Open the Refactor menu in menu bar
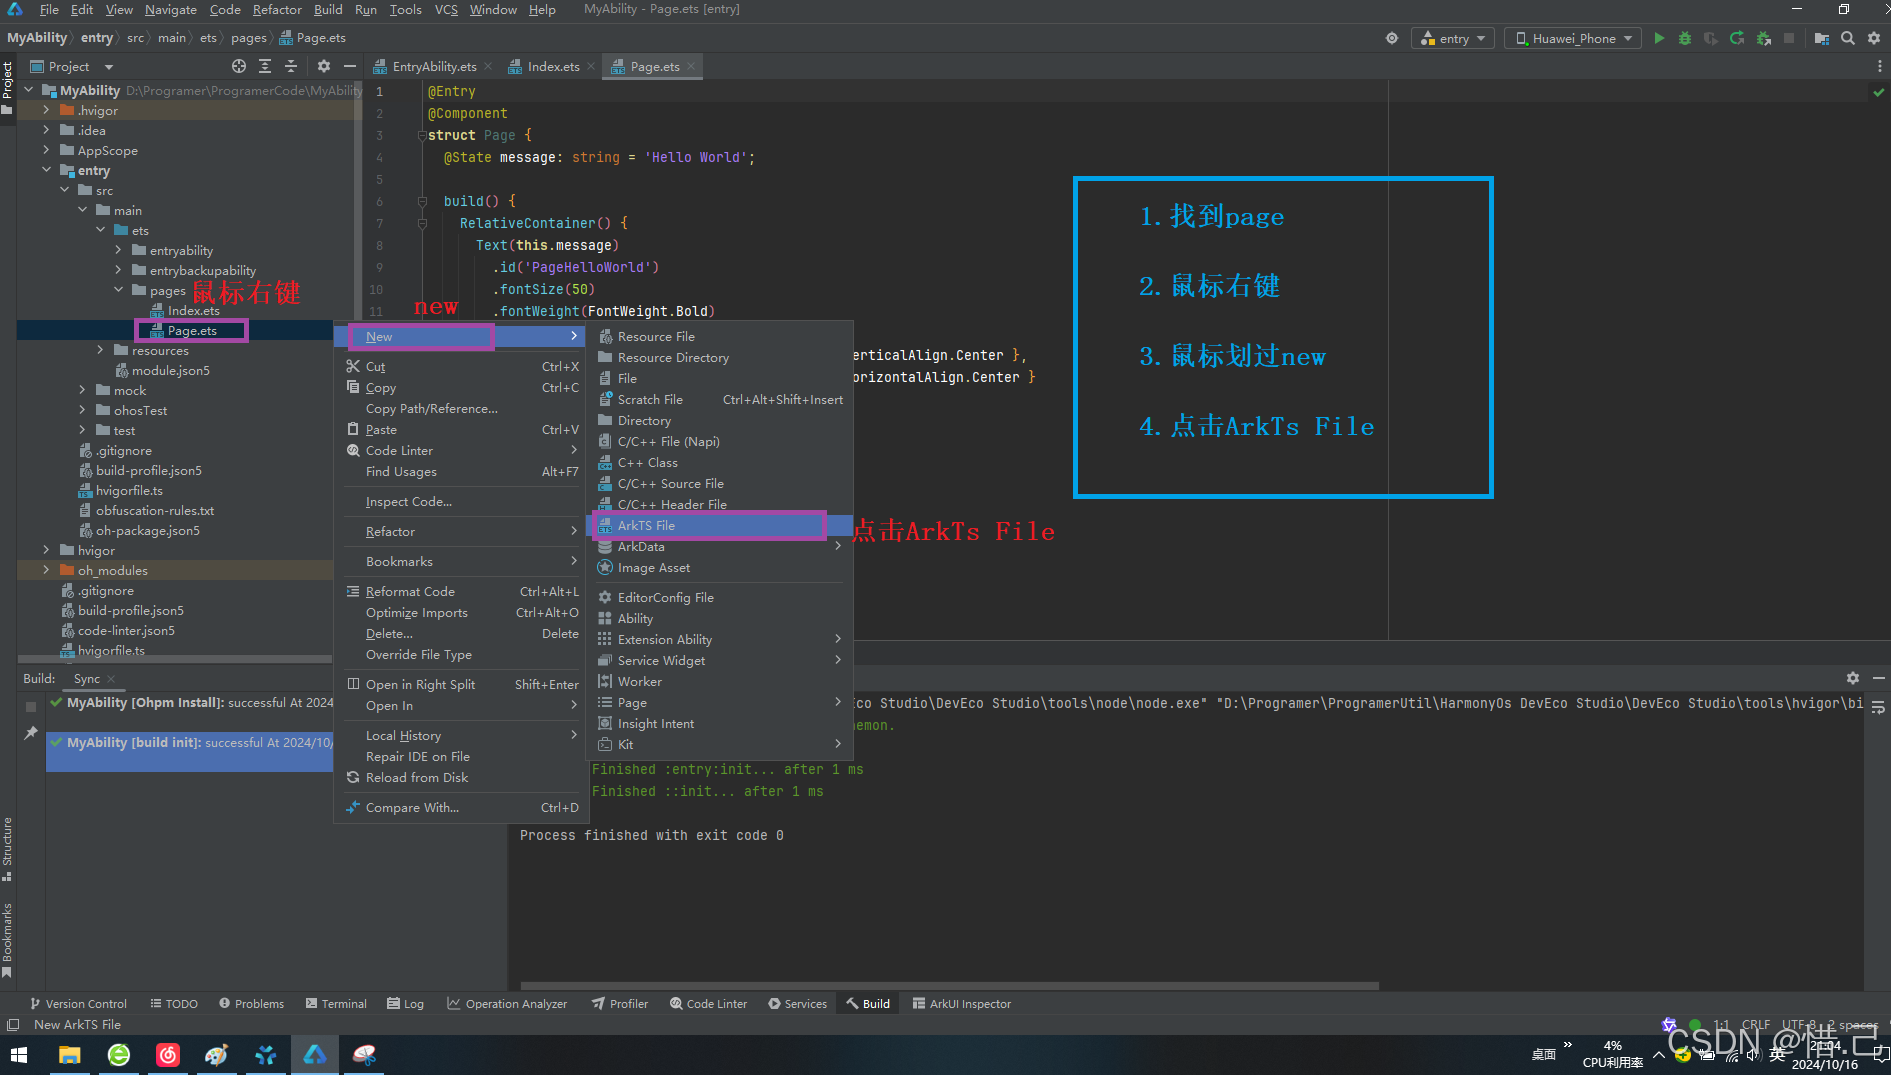Image resolution: width=1891 pixels, height=1075 pixels. tap(277, 9)
